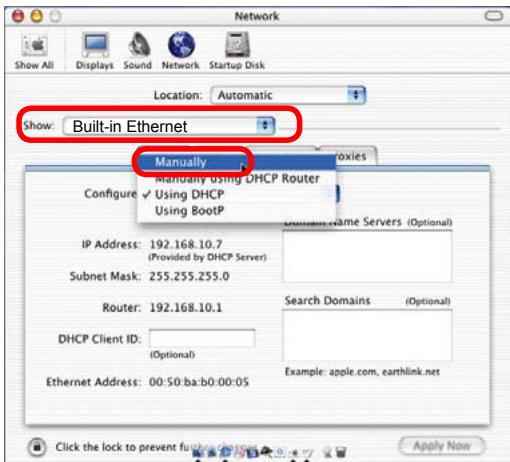Image resolution: width=510 pixels, height=462 pixels.
Task: Click the router address 192.168.10.1
Action: click(x=186, y=307)
